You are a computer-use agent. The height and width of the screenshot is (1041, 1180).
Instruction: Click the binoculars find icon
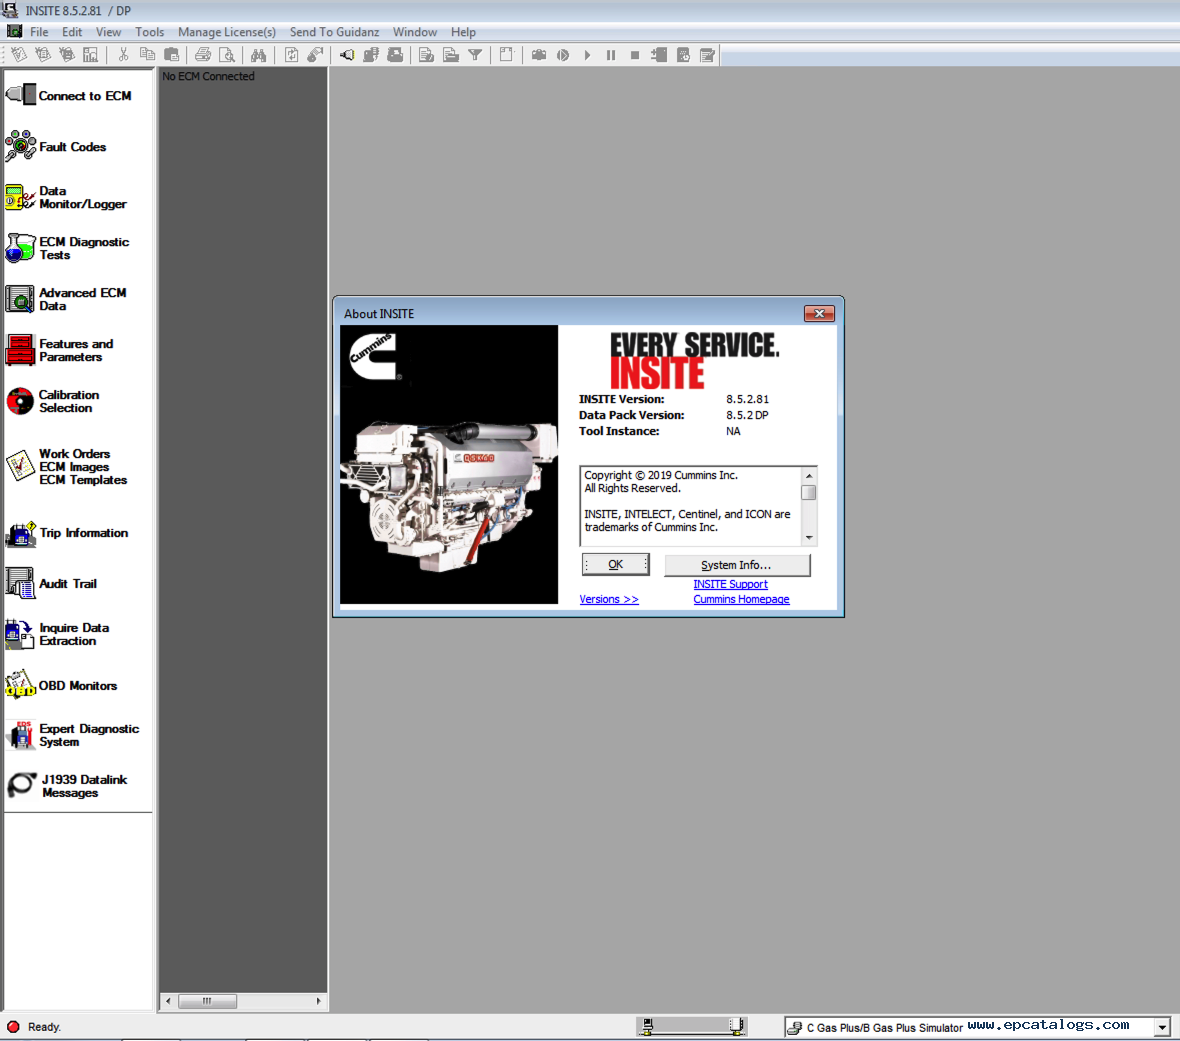pyautogui.click(x=259, y=55)
